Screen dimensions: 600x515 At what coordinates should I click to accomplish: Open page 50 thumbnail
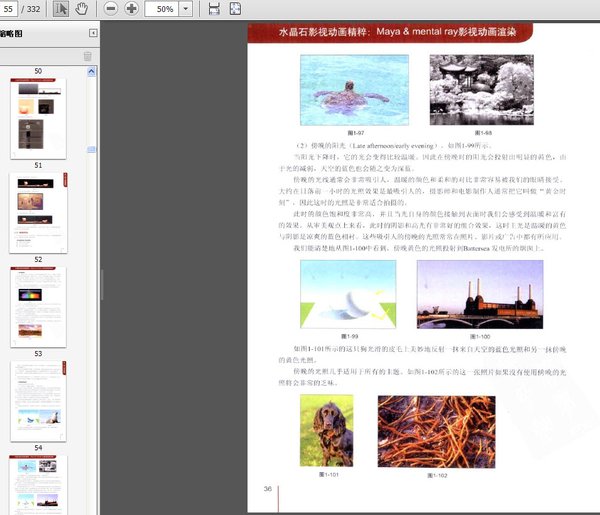click(x=38, y=117)
